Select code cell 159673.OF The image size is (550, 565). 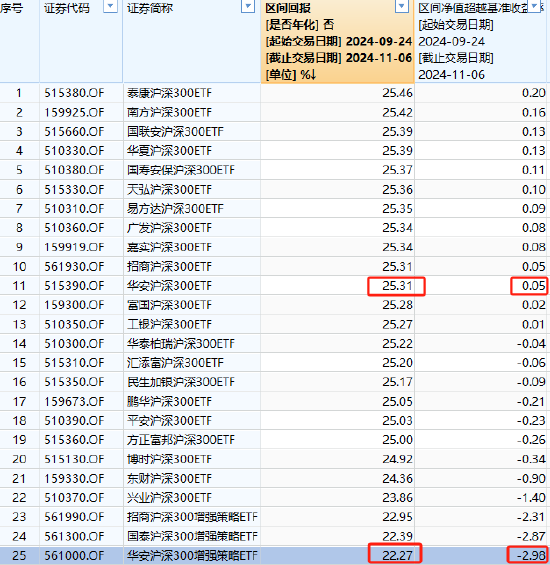[x=74, y=401]
